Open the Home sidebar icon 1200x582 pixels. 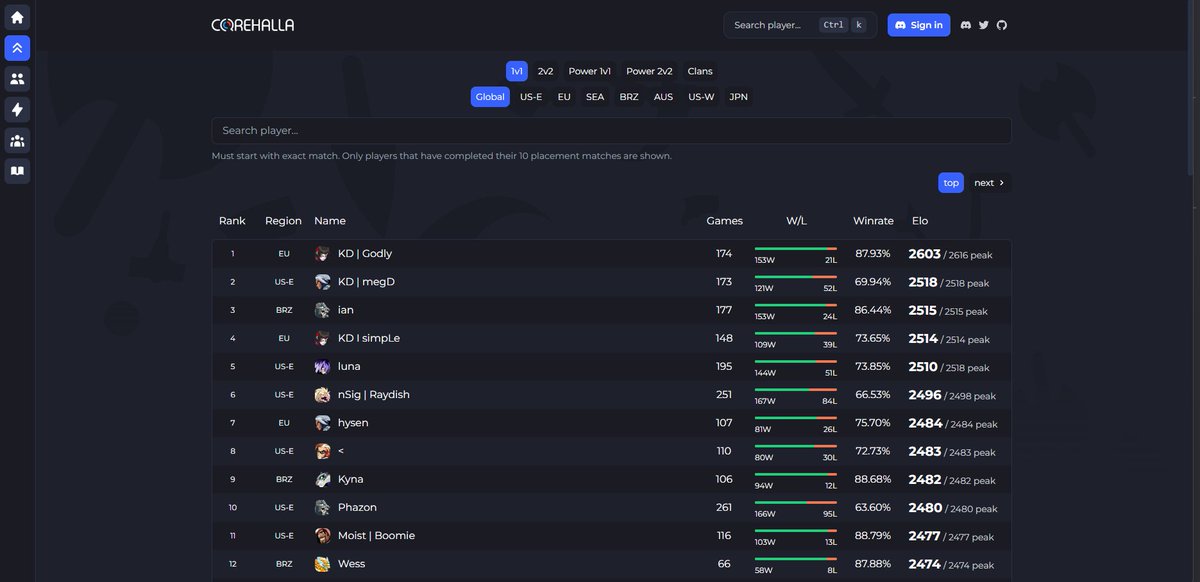17,17
